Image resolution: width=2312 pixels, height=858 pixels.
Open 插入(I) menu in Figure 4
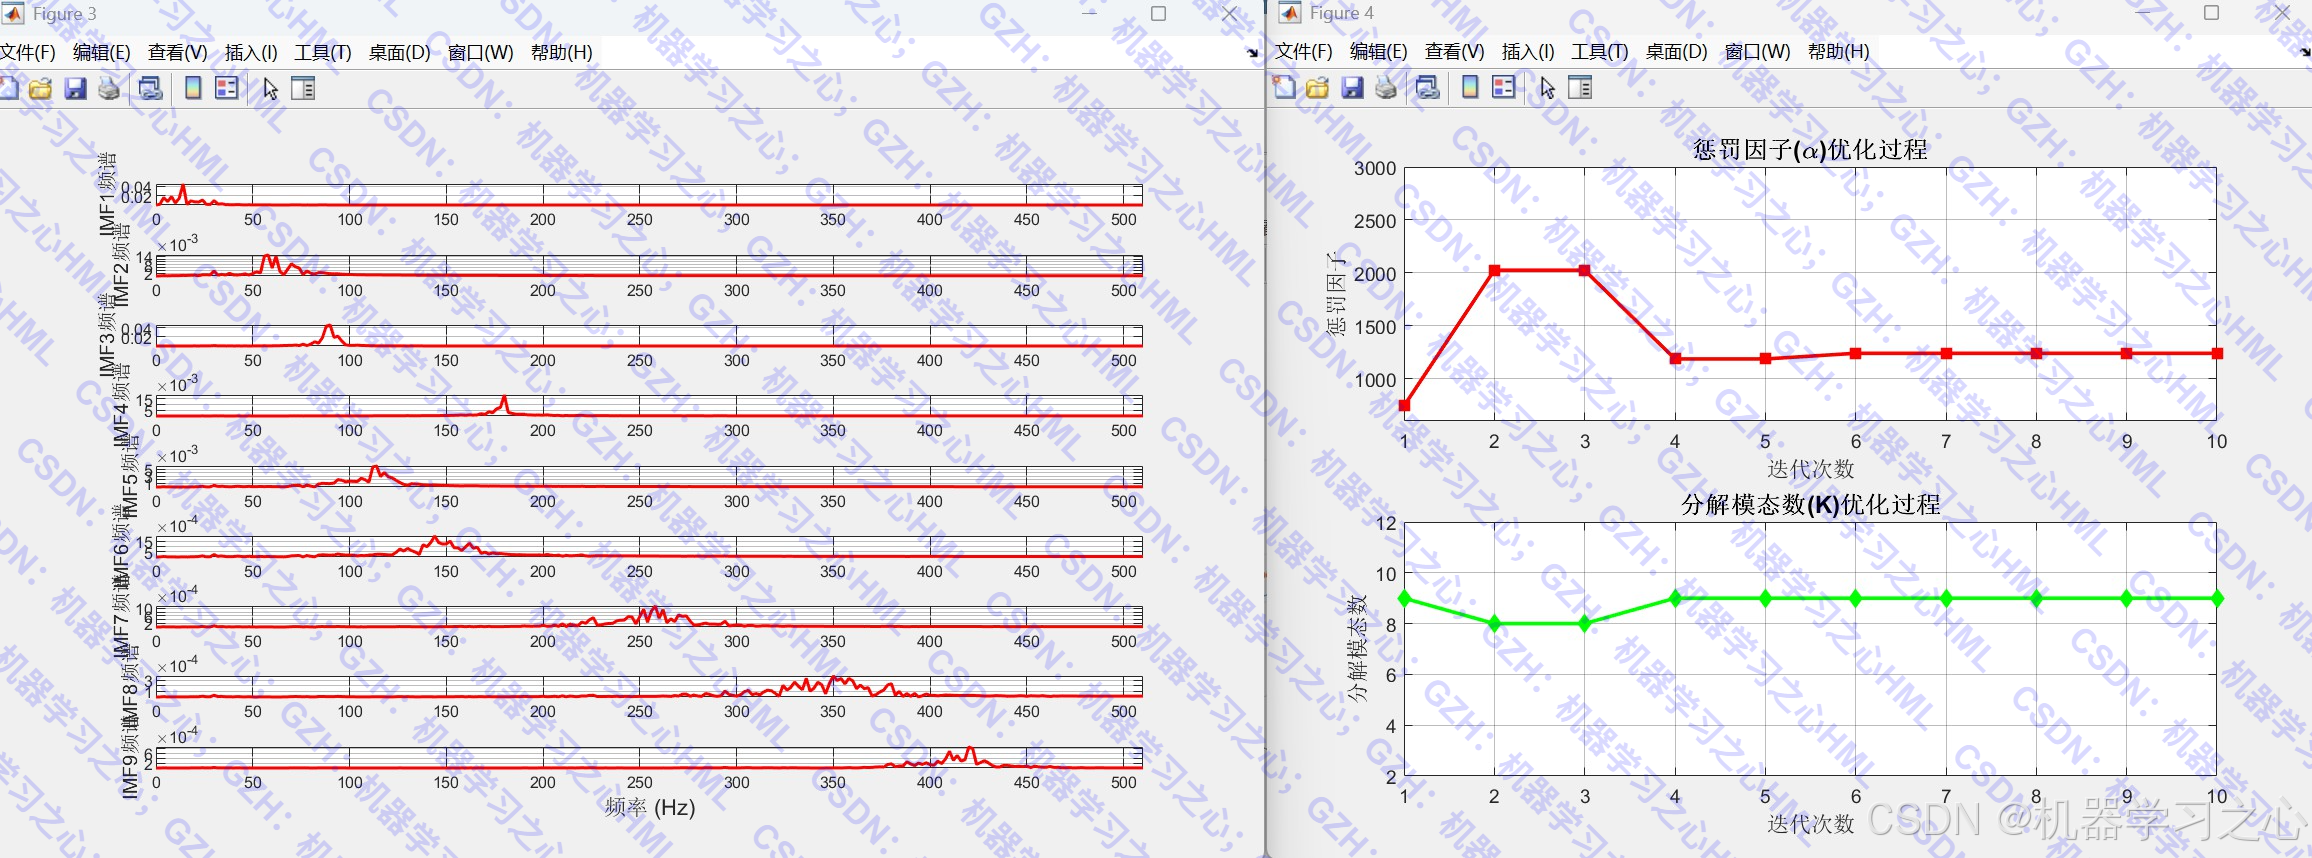(1528, 51)
